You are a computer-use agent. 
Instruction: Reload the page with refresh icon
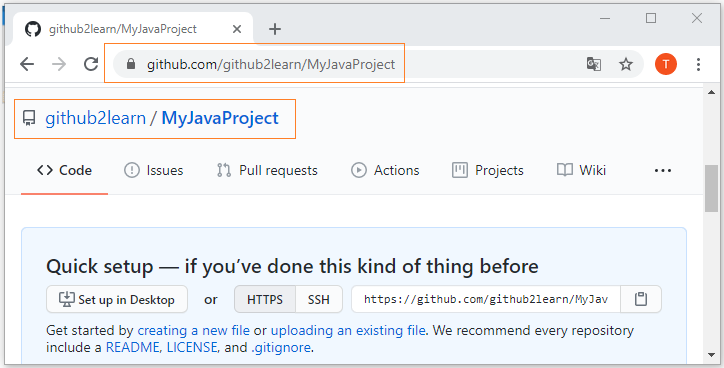[x=91, y=64]
